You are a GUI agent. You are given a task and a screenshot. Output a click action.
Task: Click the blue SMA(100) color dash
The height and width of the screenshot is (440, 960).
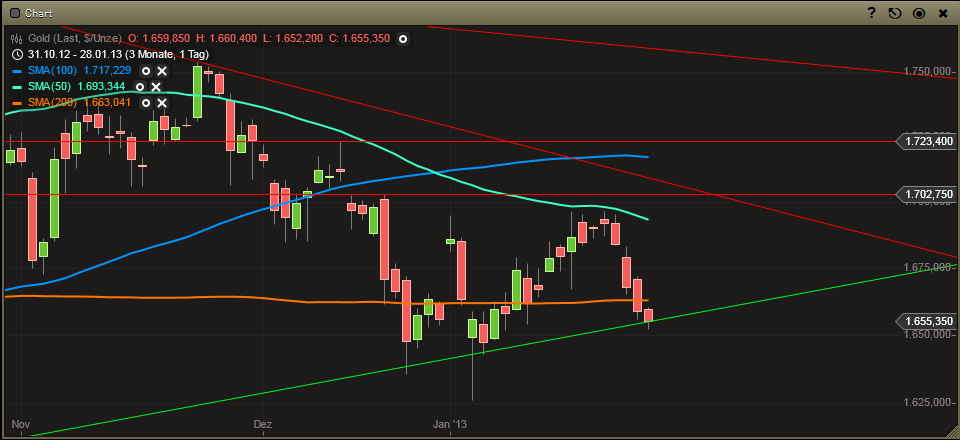(x=17, y=71)
